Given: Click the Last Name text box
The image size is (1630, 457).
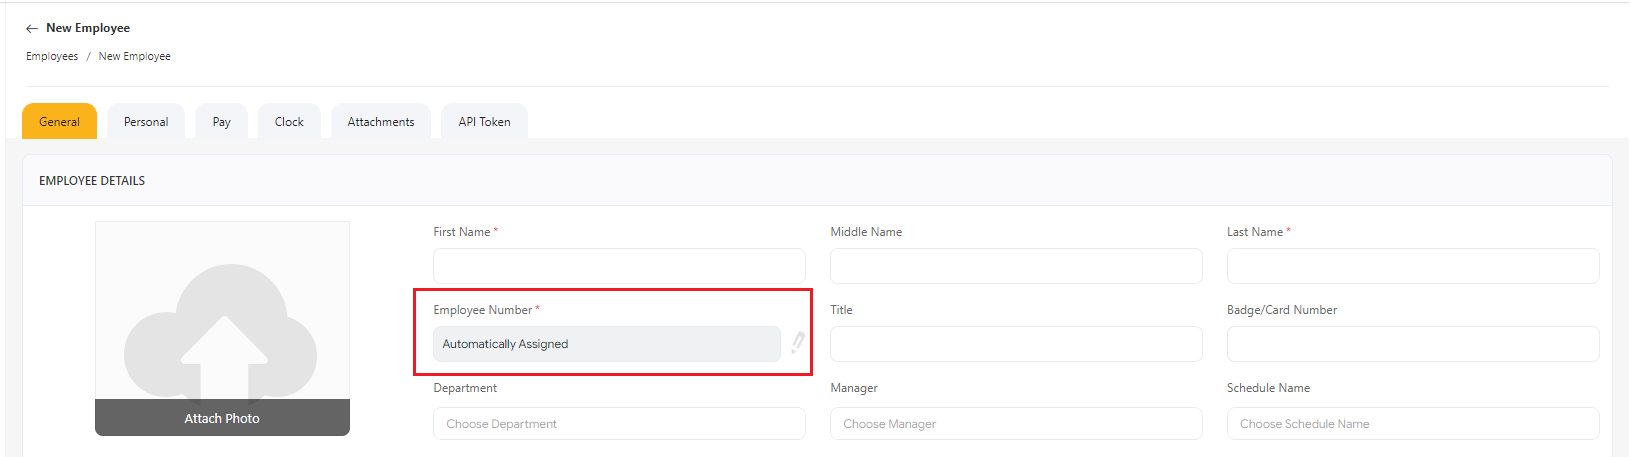Looking at the screenshot, I should click(x=1412, y=266).
